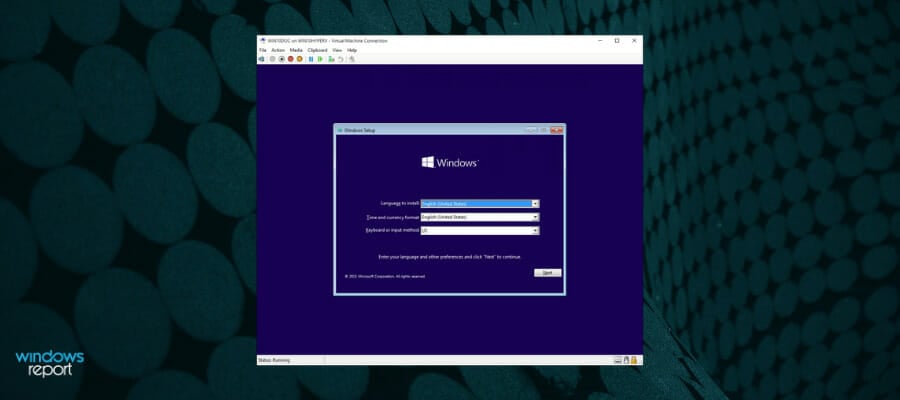Viewport: 900px width, 400px height.
Task: Maximize the Virtual Machine Connection window
Action: tap(617, 41)
